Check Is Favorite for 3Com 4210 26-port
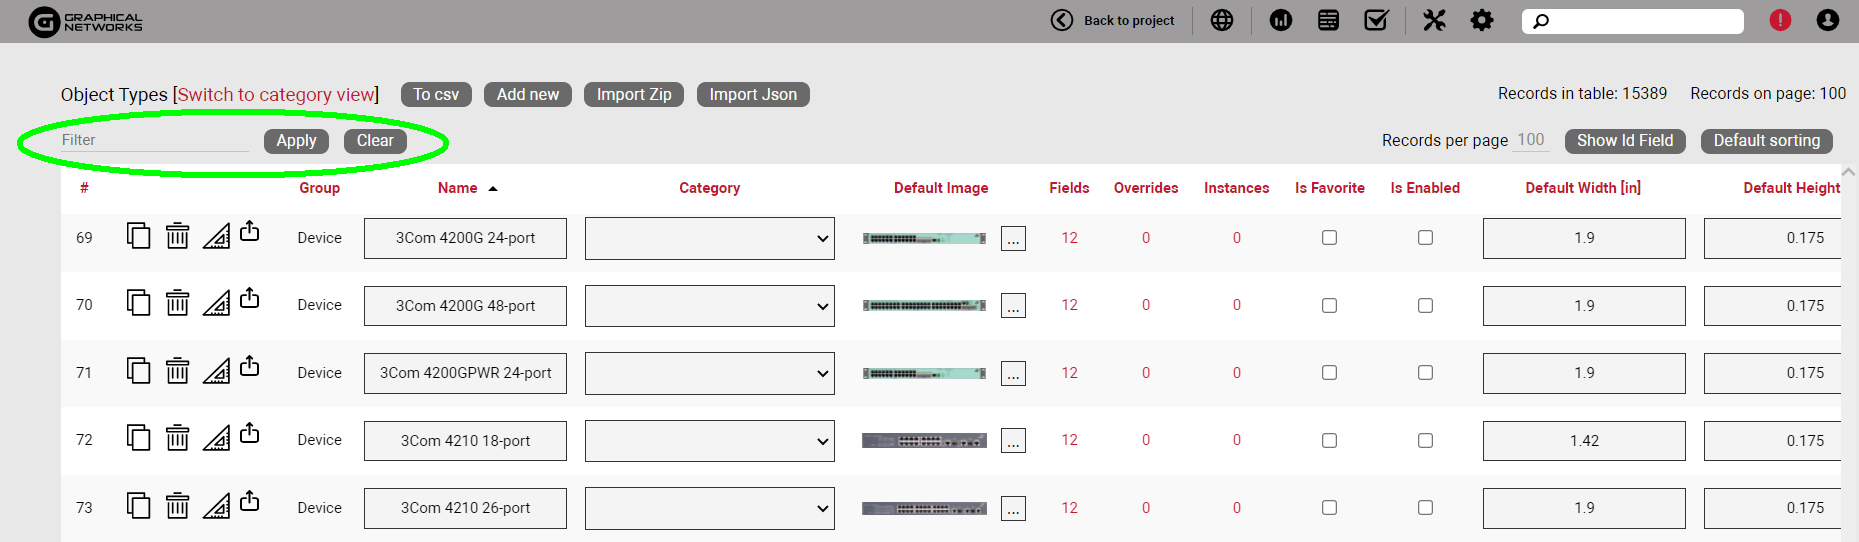The width and height of the screenshot is (1859, 542). [x=1329, y=508]
